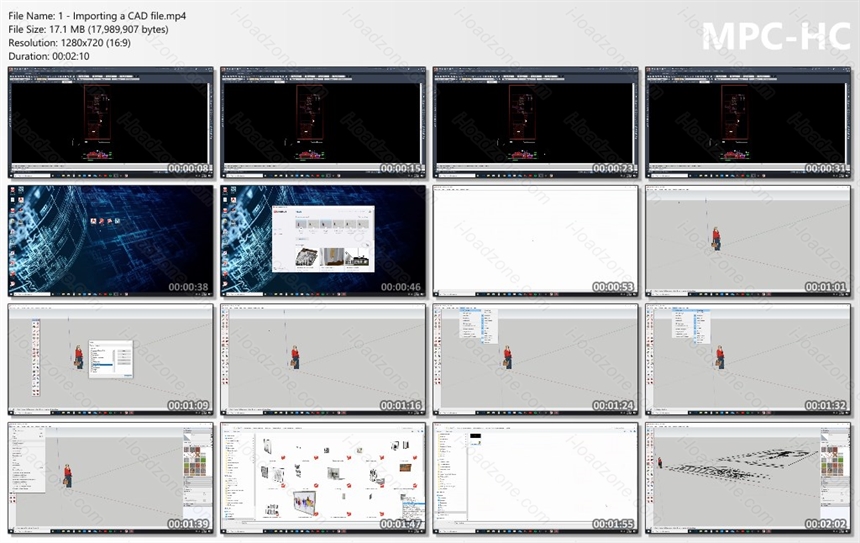The height and width of the screenshot is (543, 860).
Task: Click the MPC-HC logo
Action: click(776, 36)
